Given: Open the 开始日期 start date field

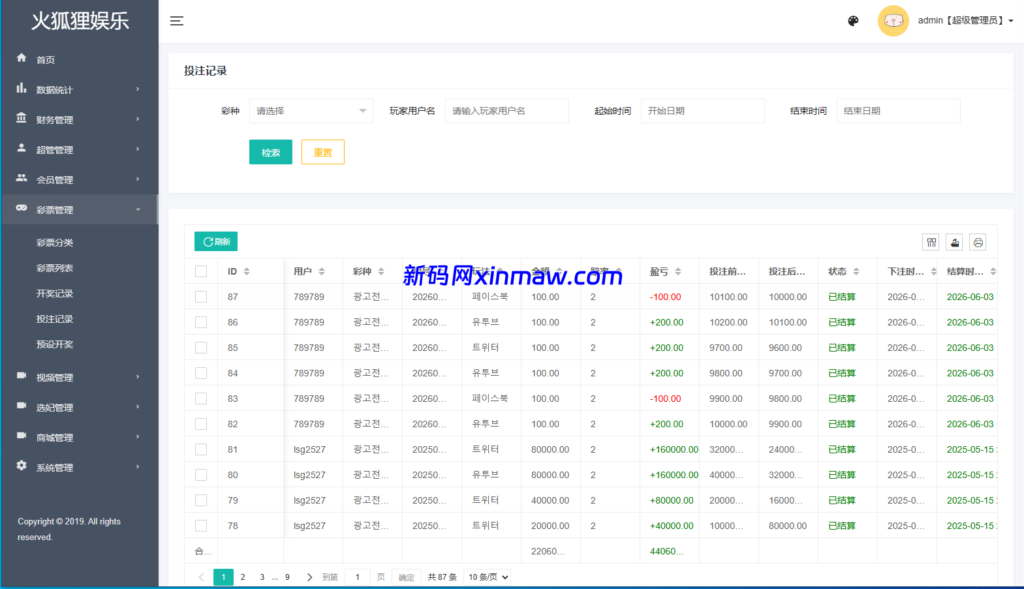Looking at the screenshot, I should point(703,111).
